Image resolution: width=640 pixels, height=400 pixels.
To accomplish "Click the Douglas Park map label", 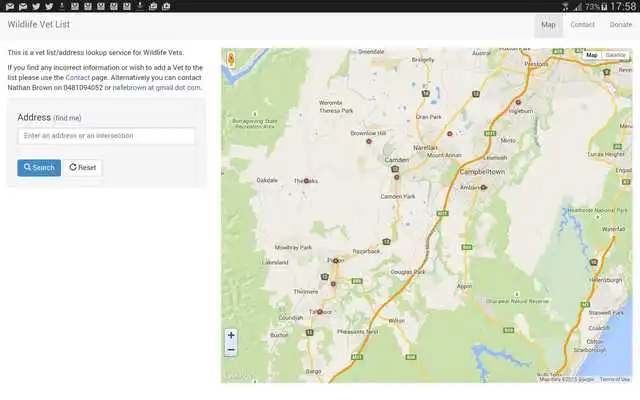I will pyautogui.click(x=407, y=272).
